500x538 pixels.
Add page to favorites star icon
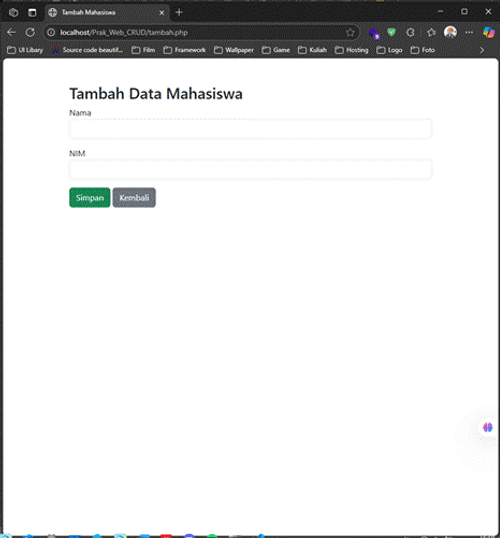350,33
